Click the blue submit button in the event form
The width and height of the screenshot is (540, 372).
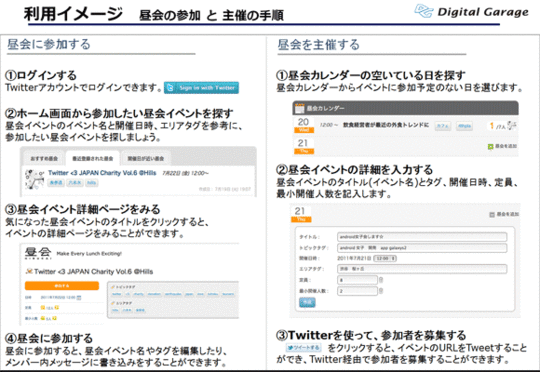307,302
